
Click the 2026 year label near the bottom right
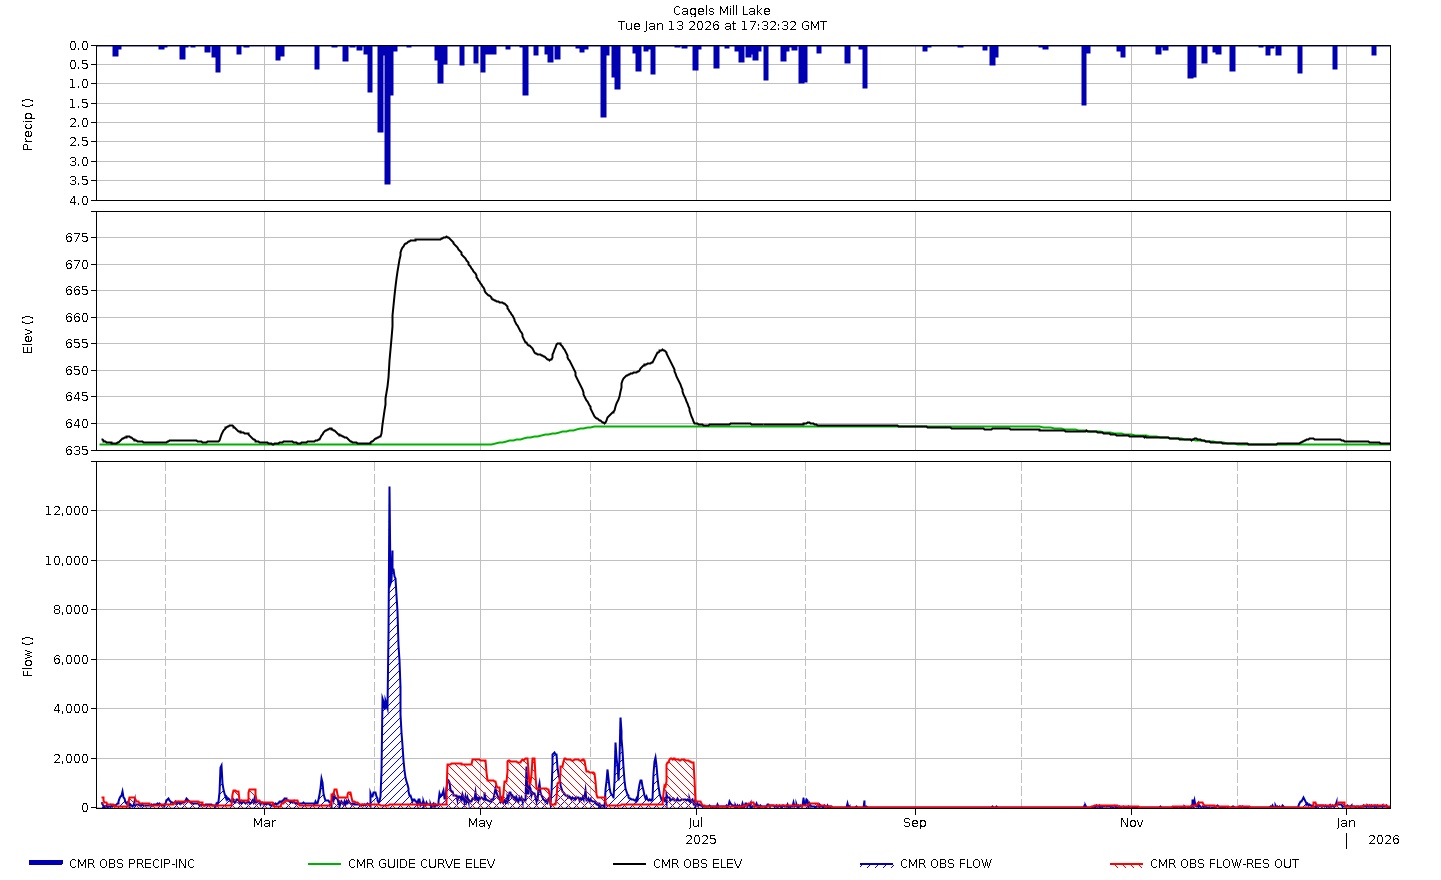[1385, 840]
